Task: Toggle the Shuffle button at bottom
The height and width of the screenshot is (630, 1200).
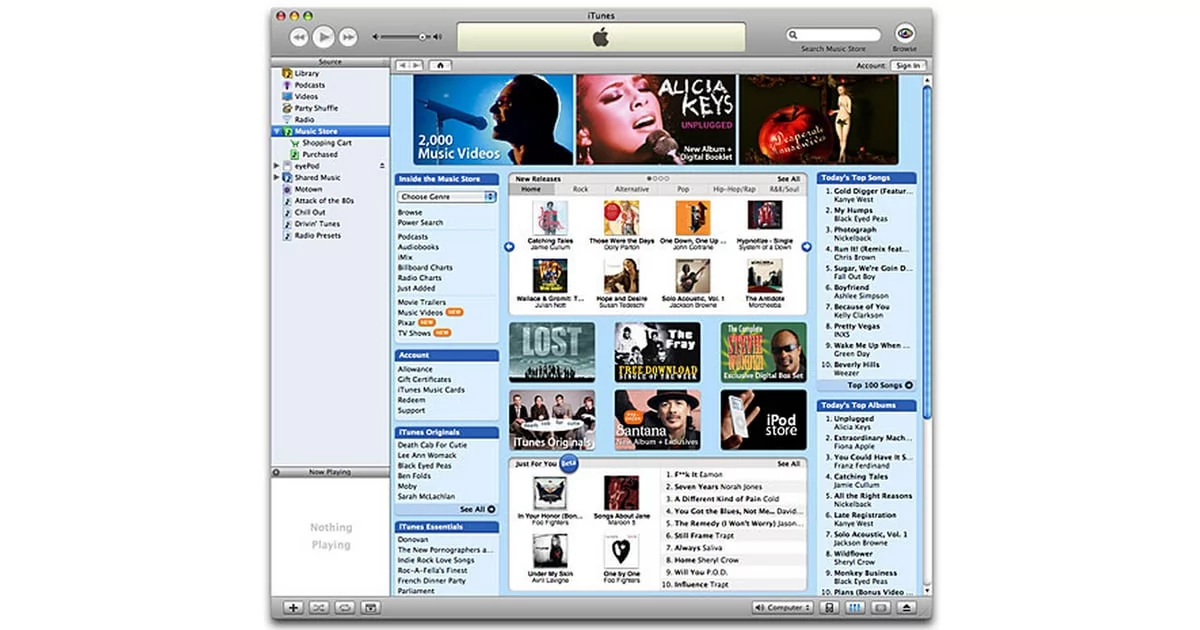Action: (x=319, y=607)
